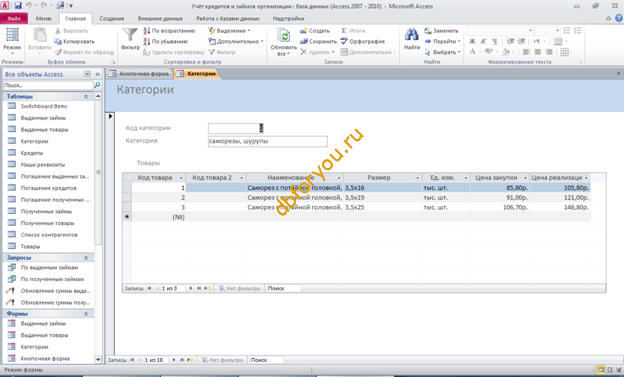Image resolution: width=624 pixels, height=377 pixels.
Task: Run Орфография spell check
Action: click(x=363, y=41)
